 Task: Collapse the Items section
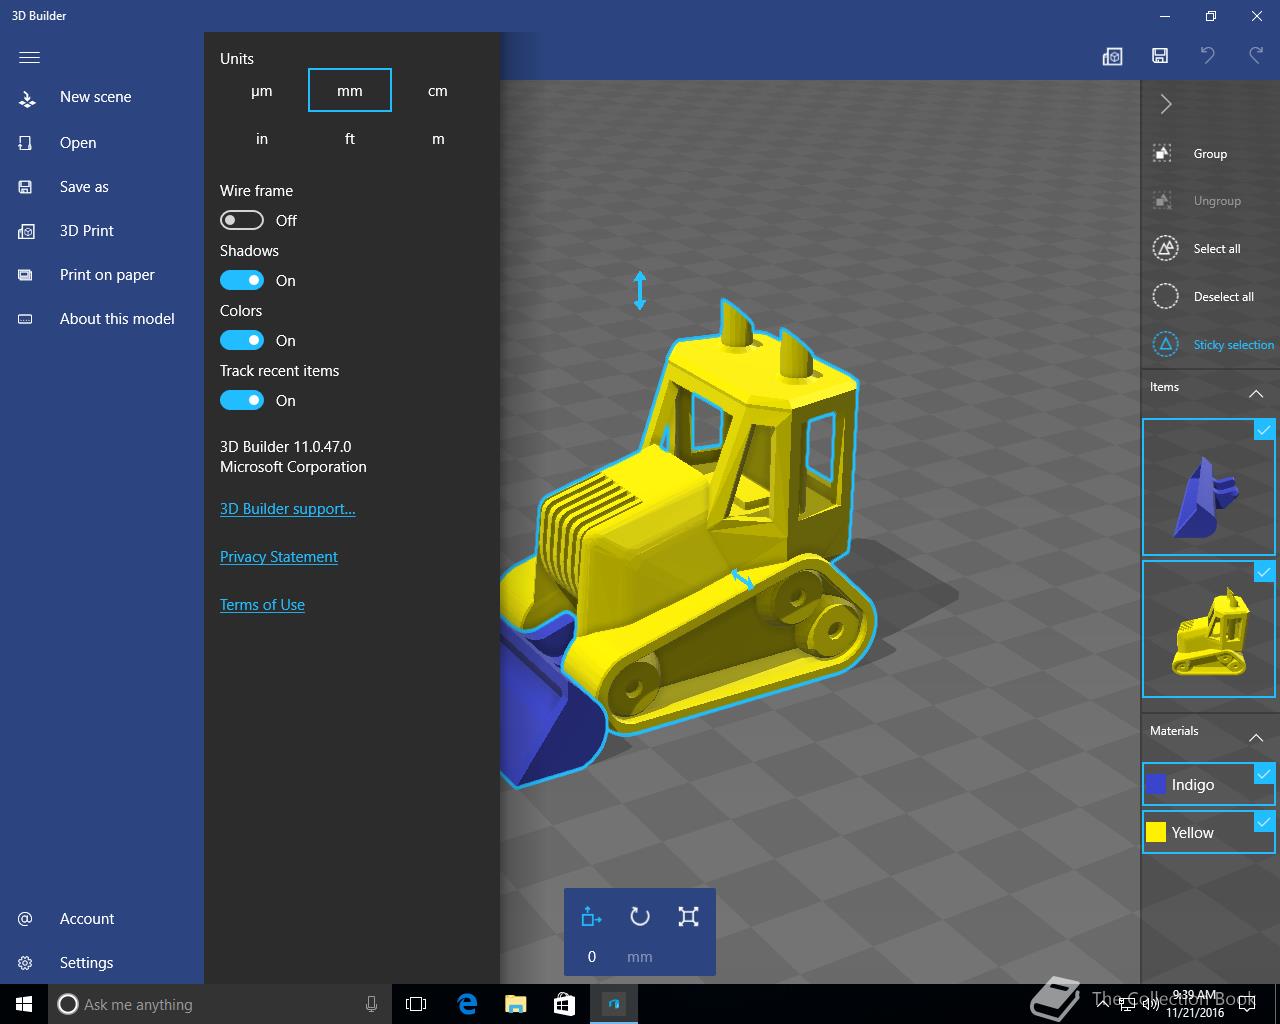tap(1256, 394)
